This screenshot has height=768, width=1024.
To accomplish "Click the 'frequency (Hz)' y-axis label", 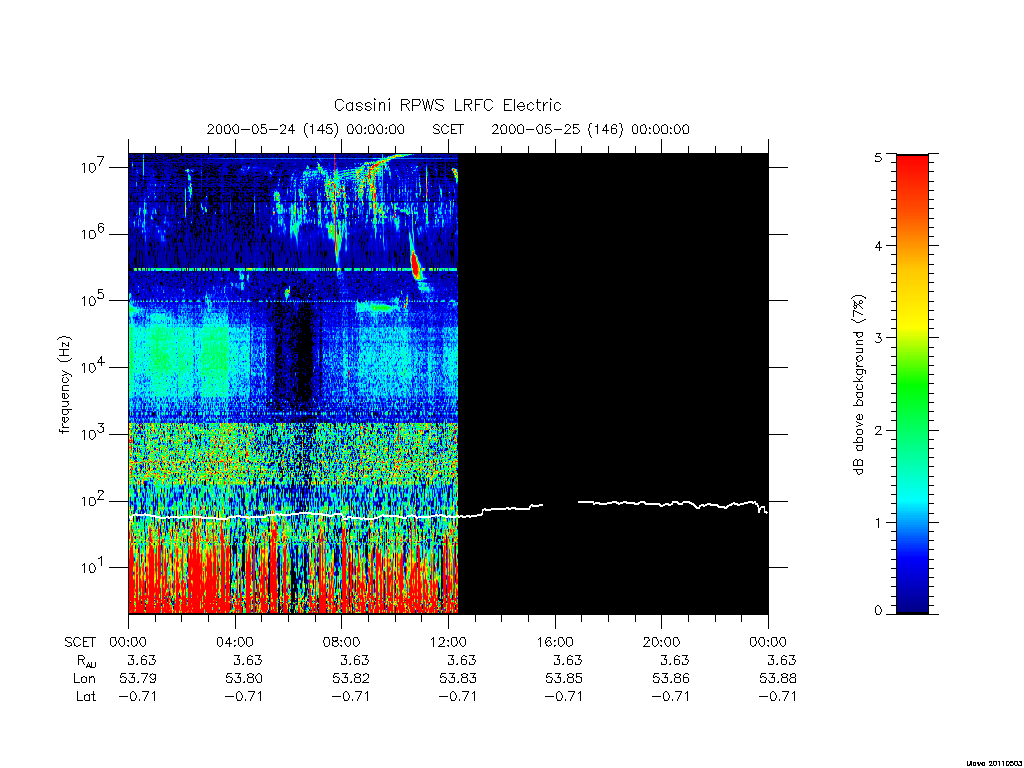I will pos(64,384).
